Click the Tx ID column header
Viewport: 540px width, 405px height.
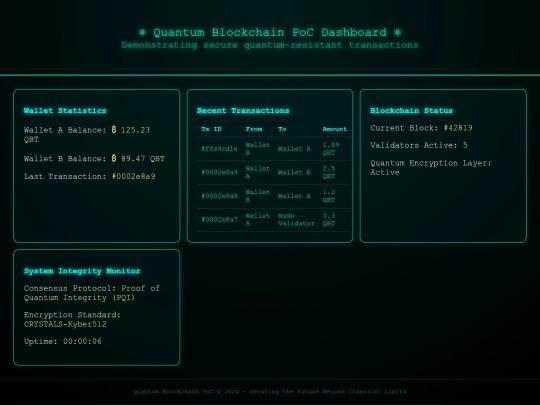click(x=211, y=129)
